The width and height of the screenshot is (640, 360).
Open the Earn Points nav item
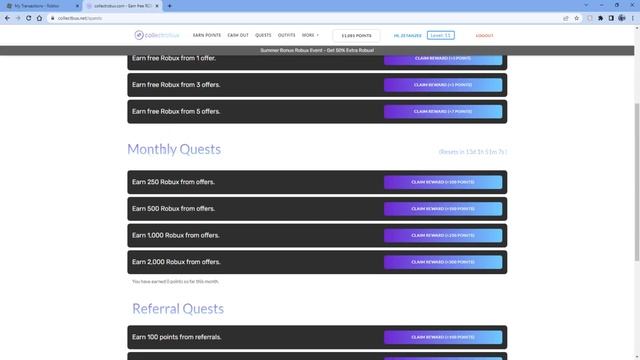point(207,36)
